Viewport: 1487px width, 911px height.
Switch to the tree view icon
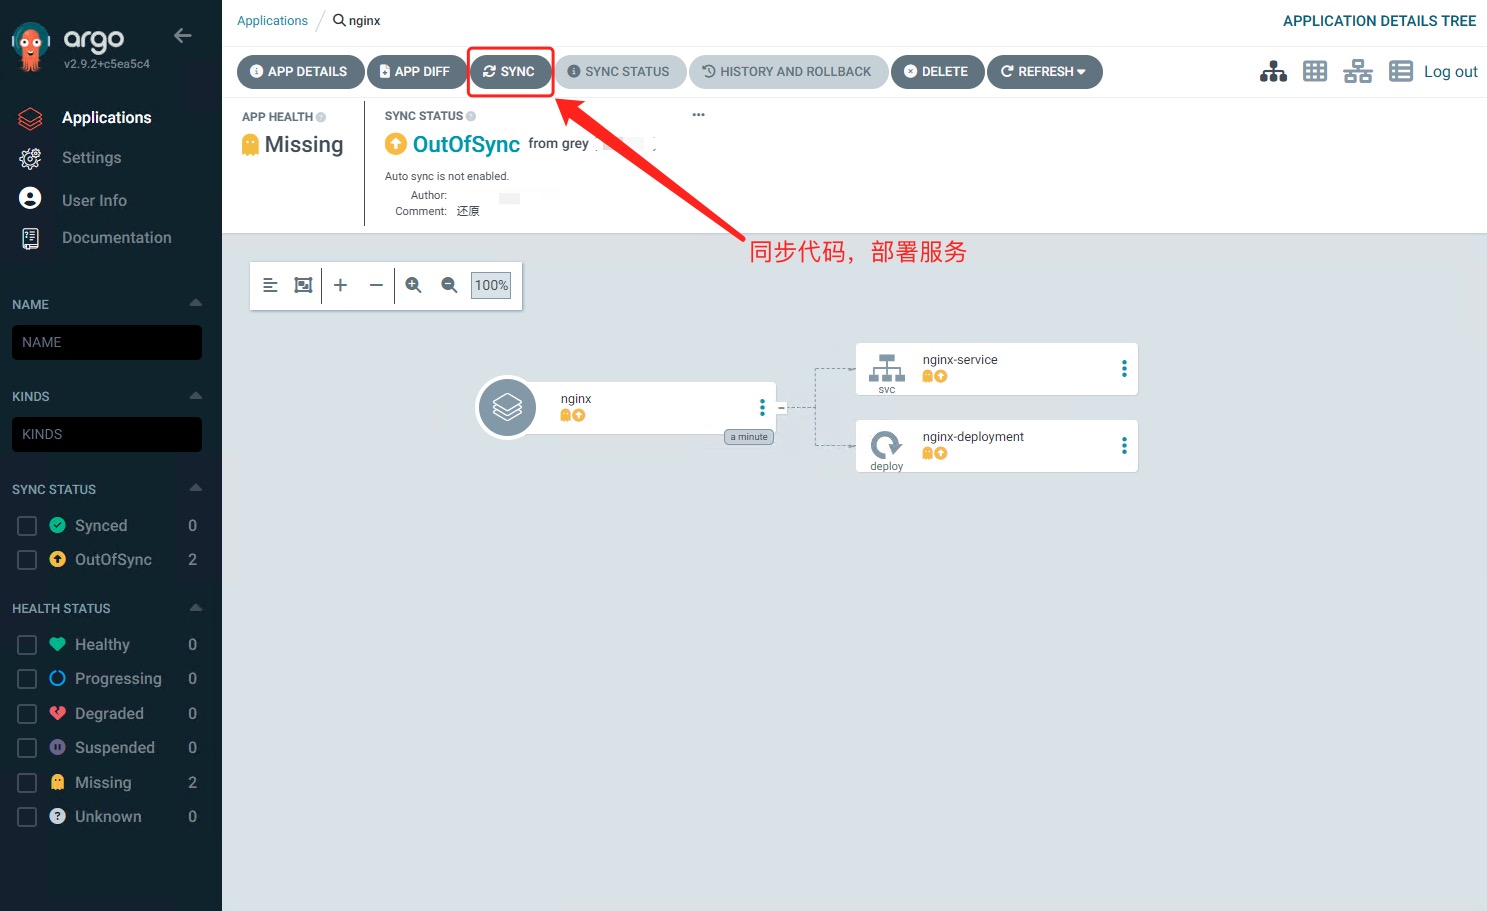click(x=1273, y=72)
